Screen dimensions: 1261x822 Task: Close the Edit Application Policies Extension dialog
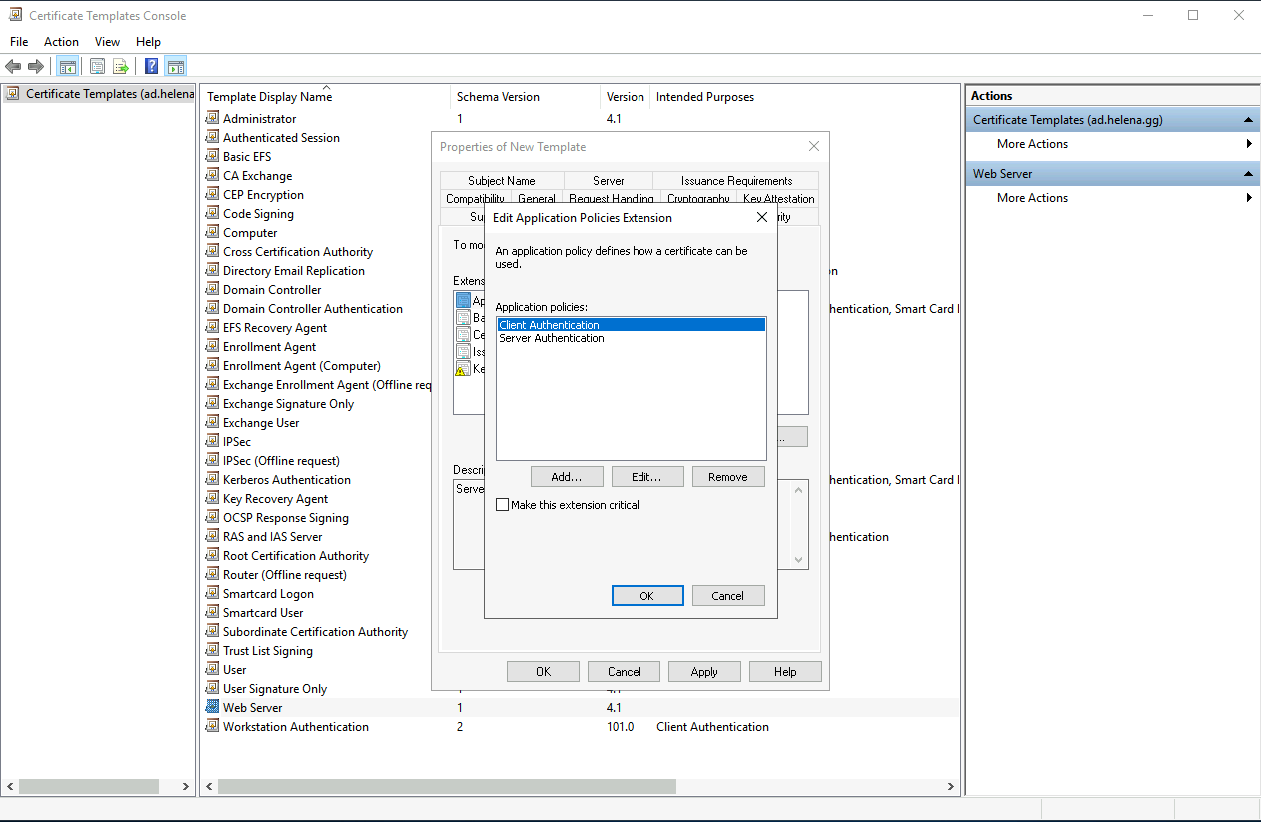pos(761,218)
